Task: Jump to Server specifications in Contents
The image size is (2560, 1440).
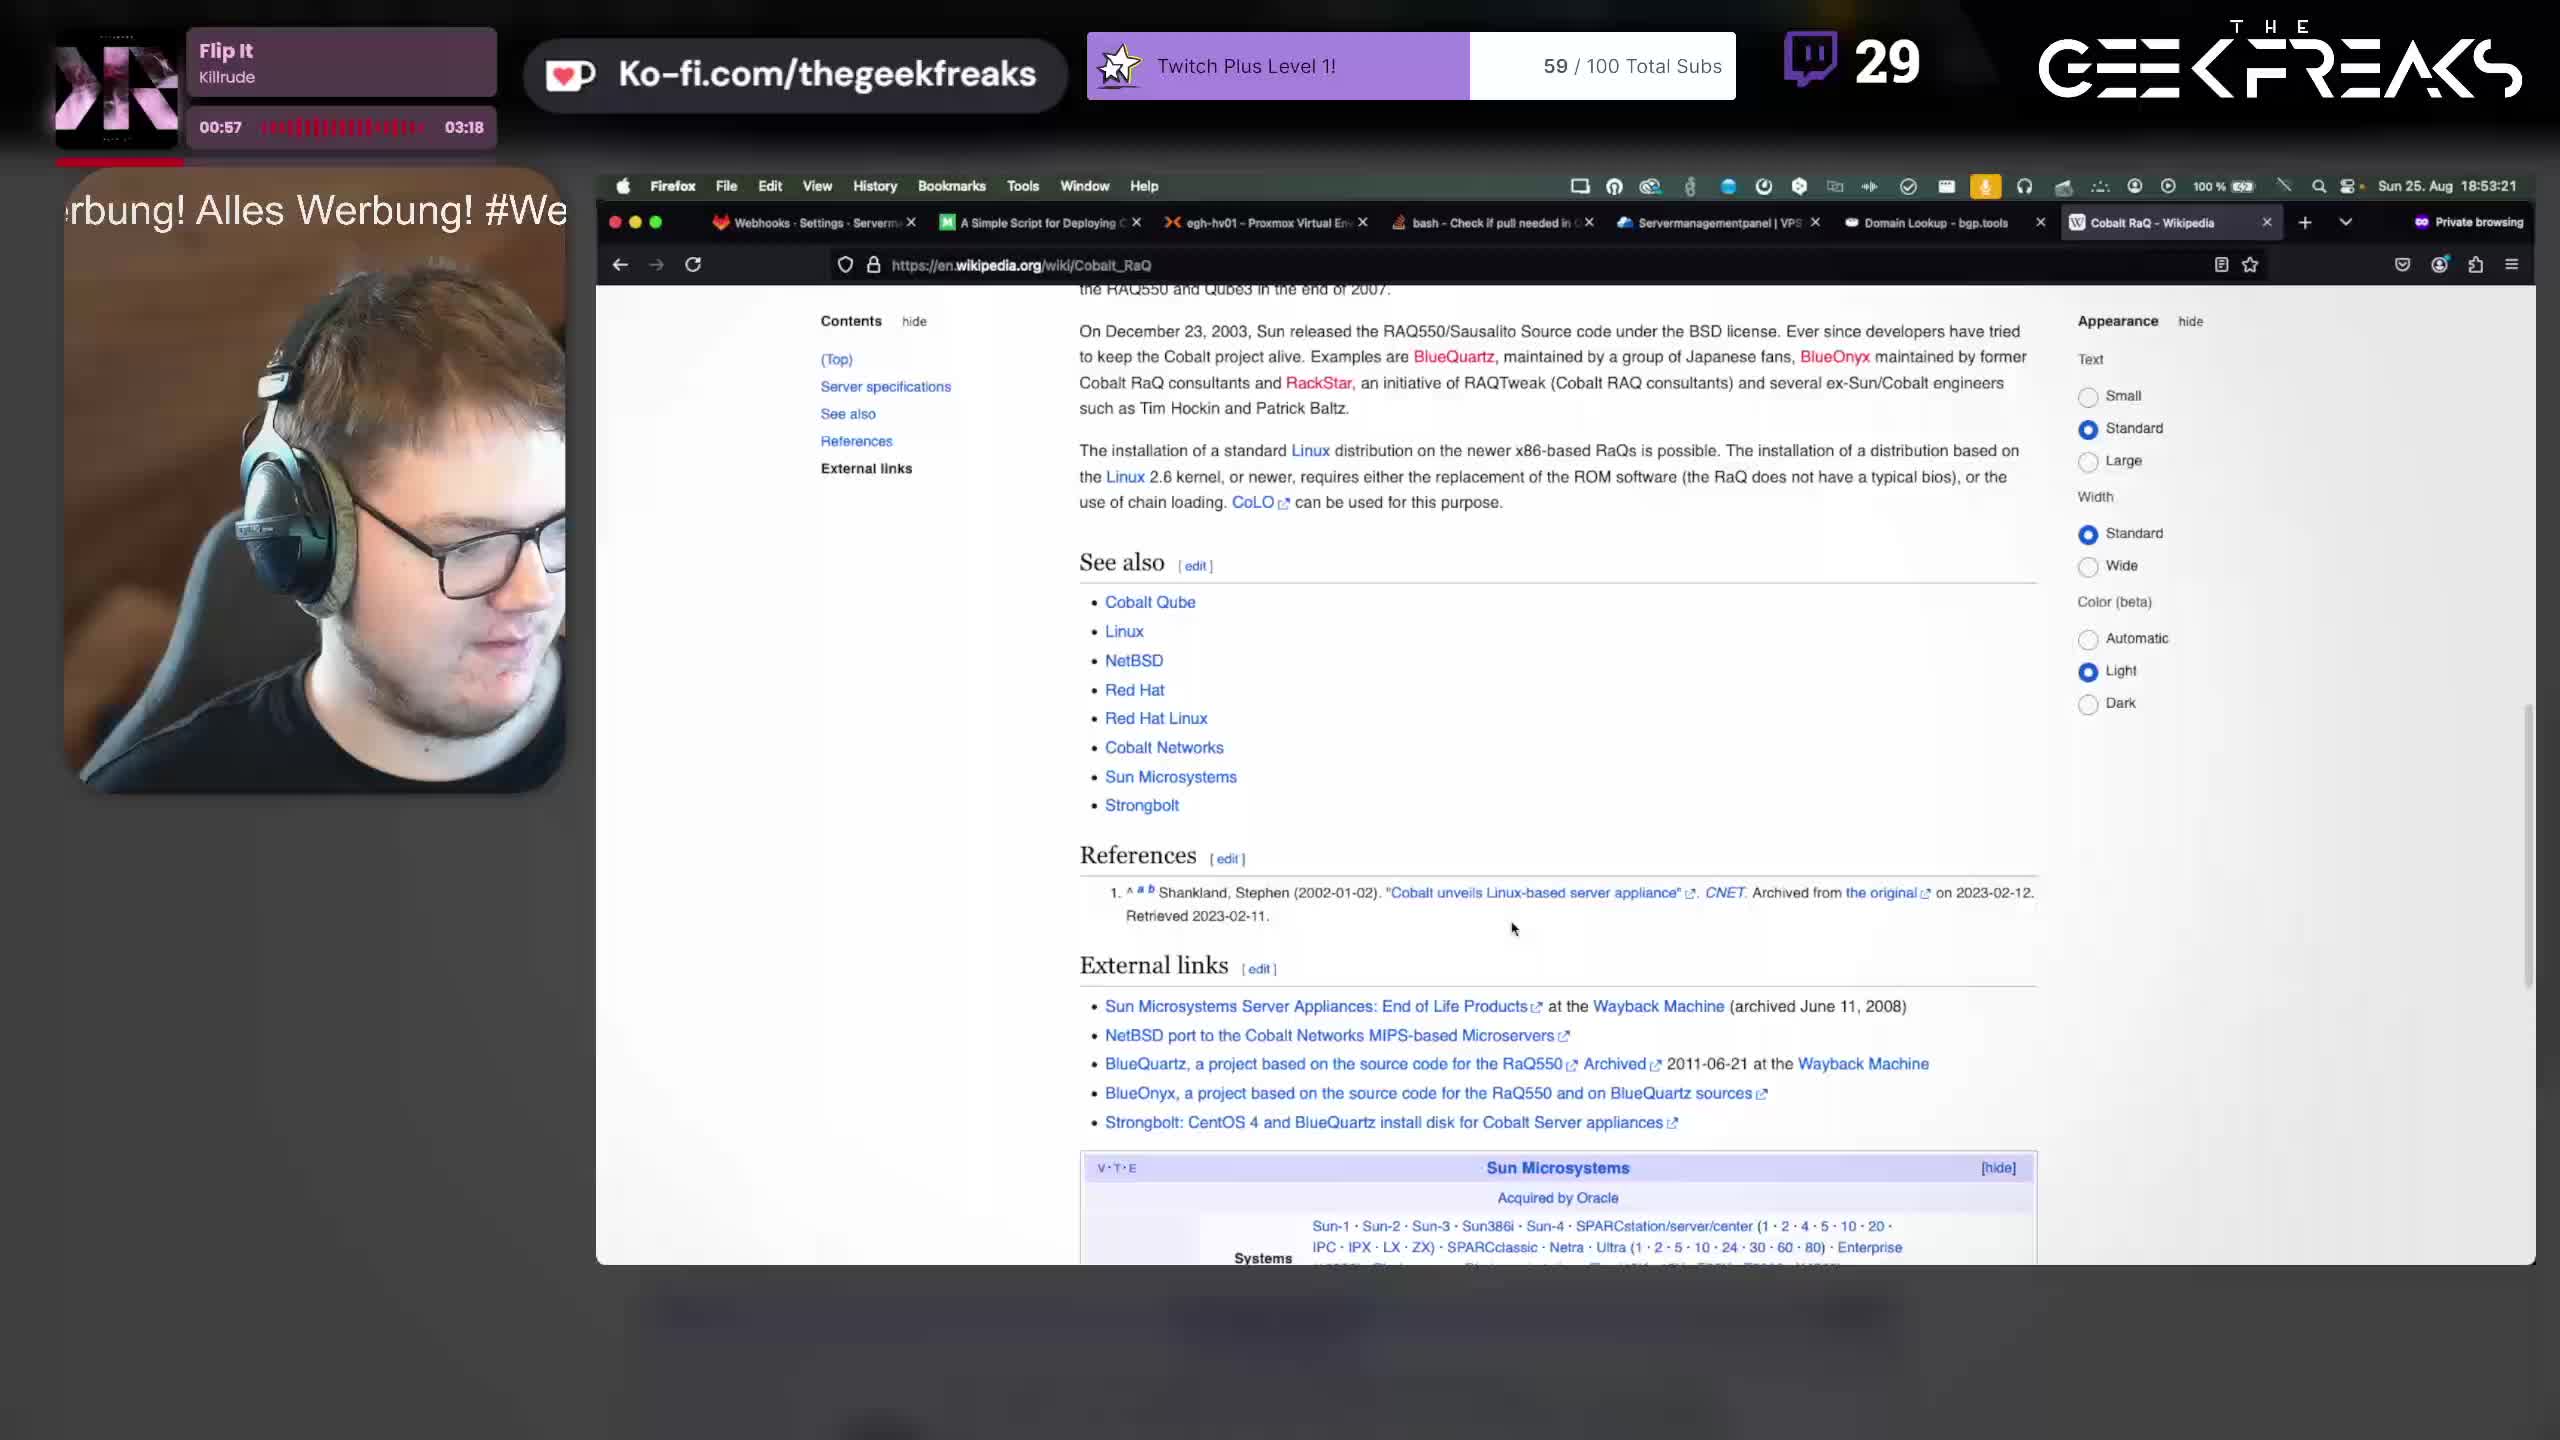Action: point(885,387)
